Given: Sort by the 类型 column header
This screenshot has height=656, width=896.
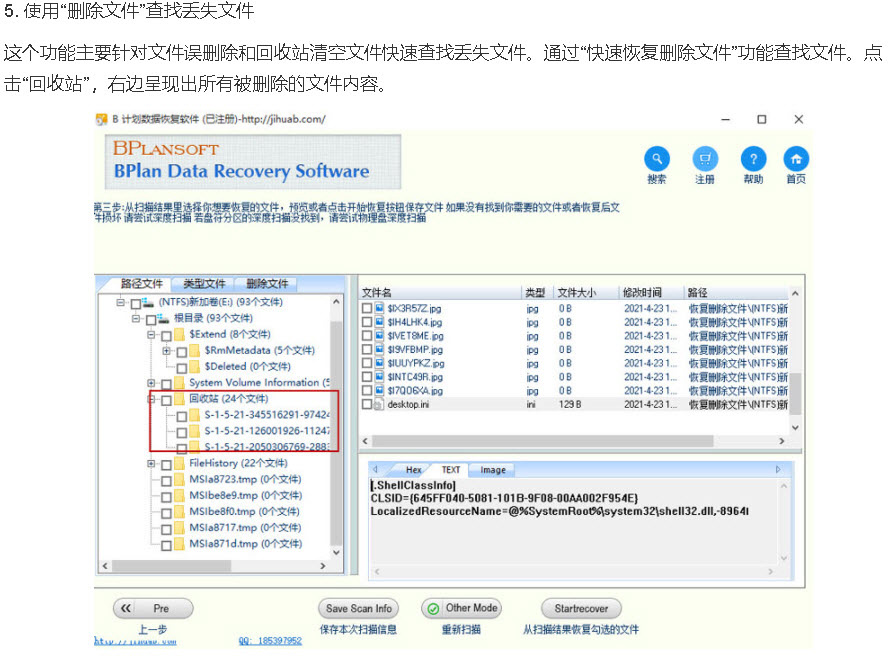Looking at the screenshot, I should point(537,293).
